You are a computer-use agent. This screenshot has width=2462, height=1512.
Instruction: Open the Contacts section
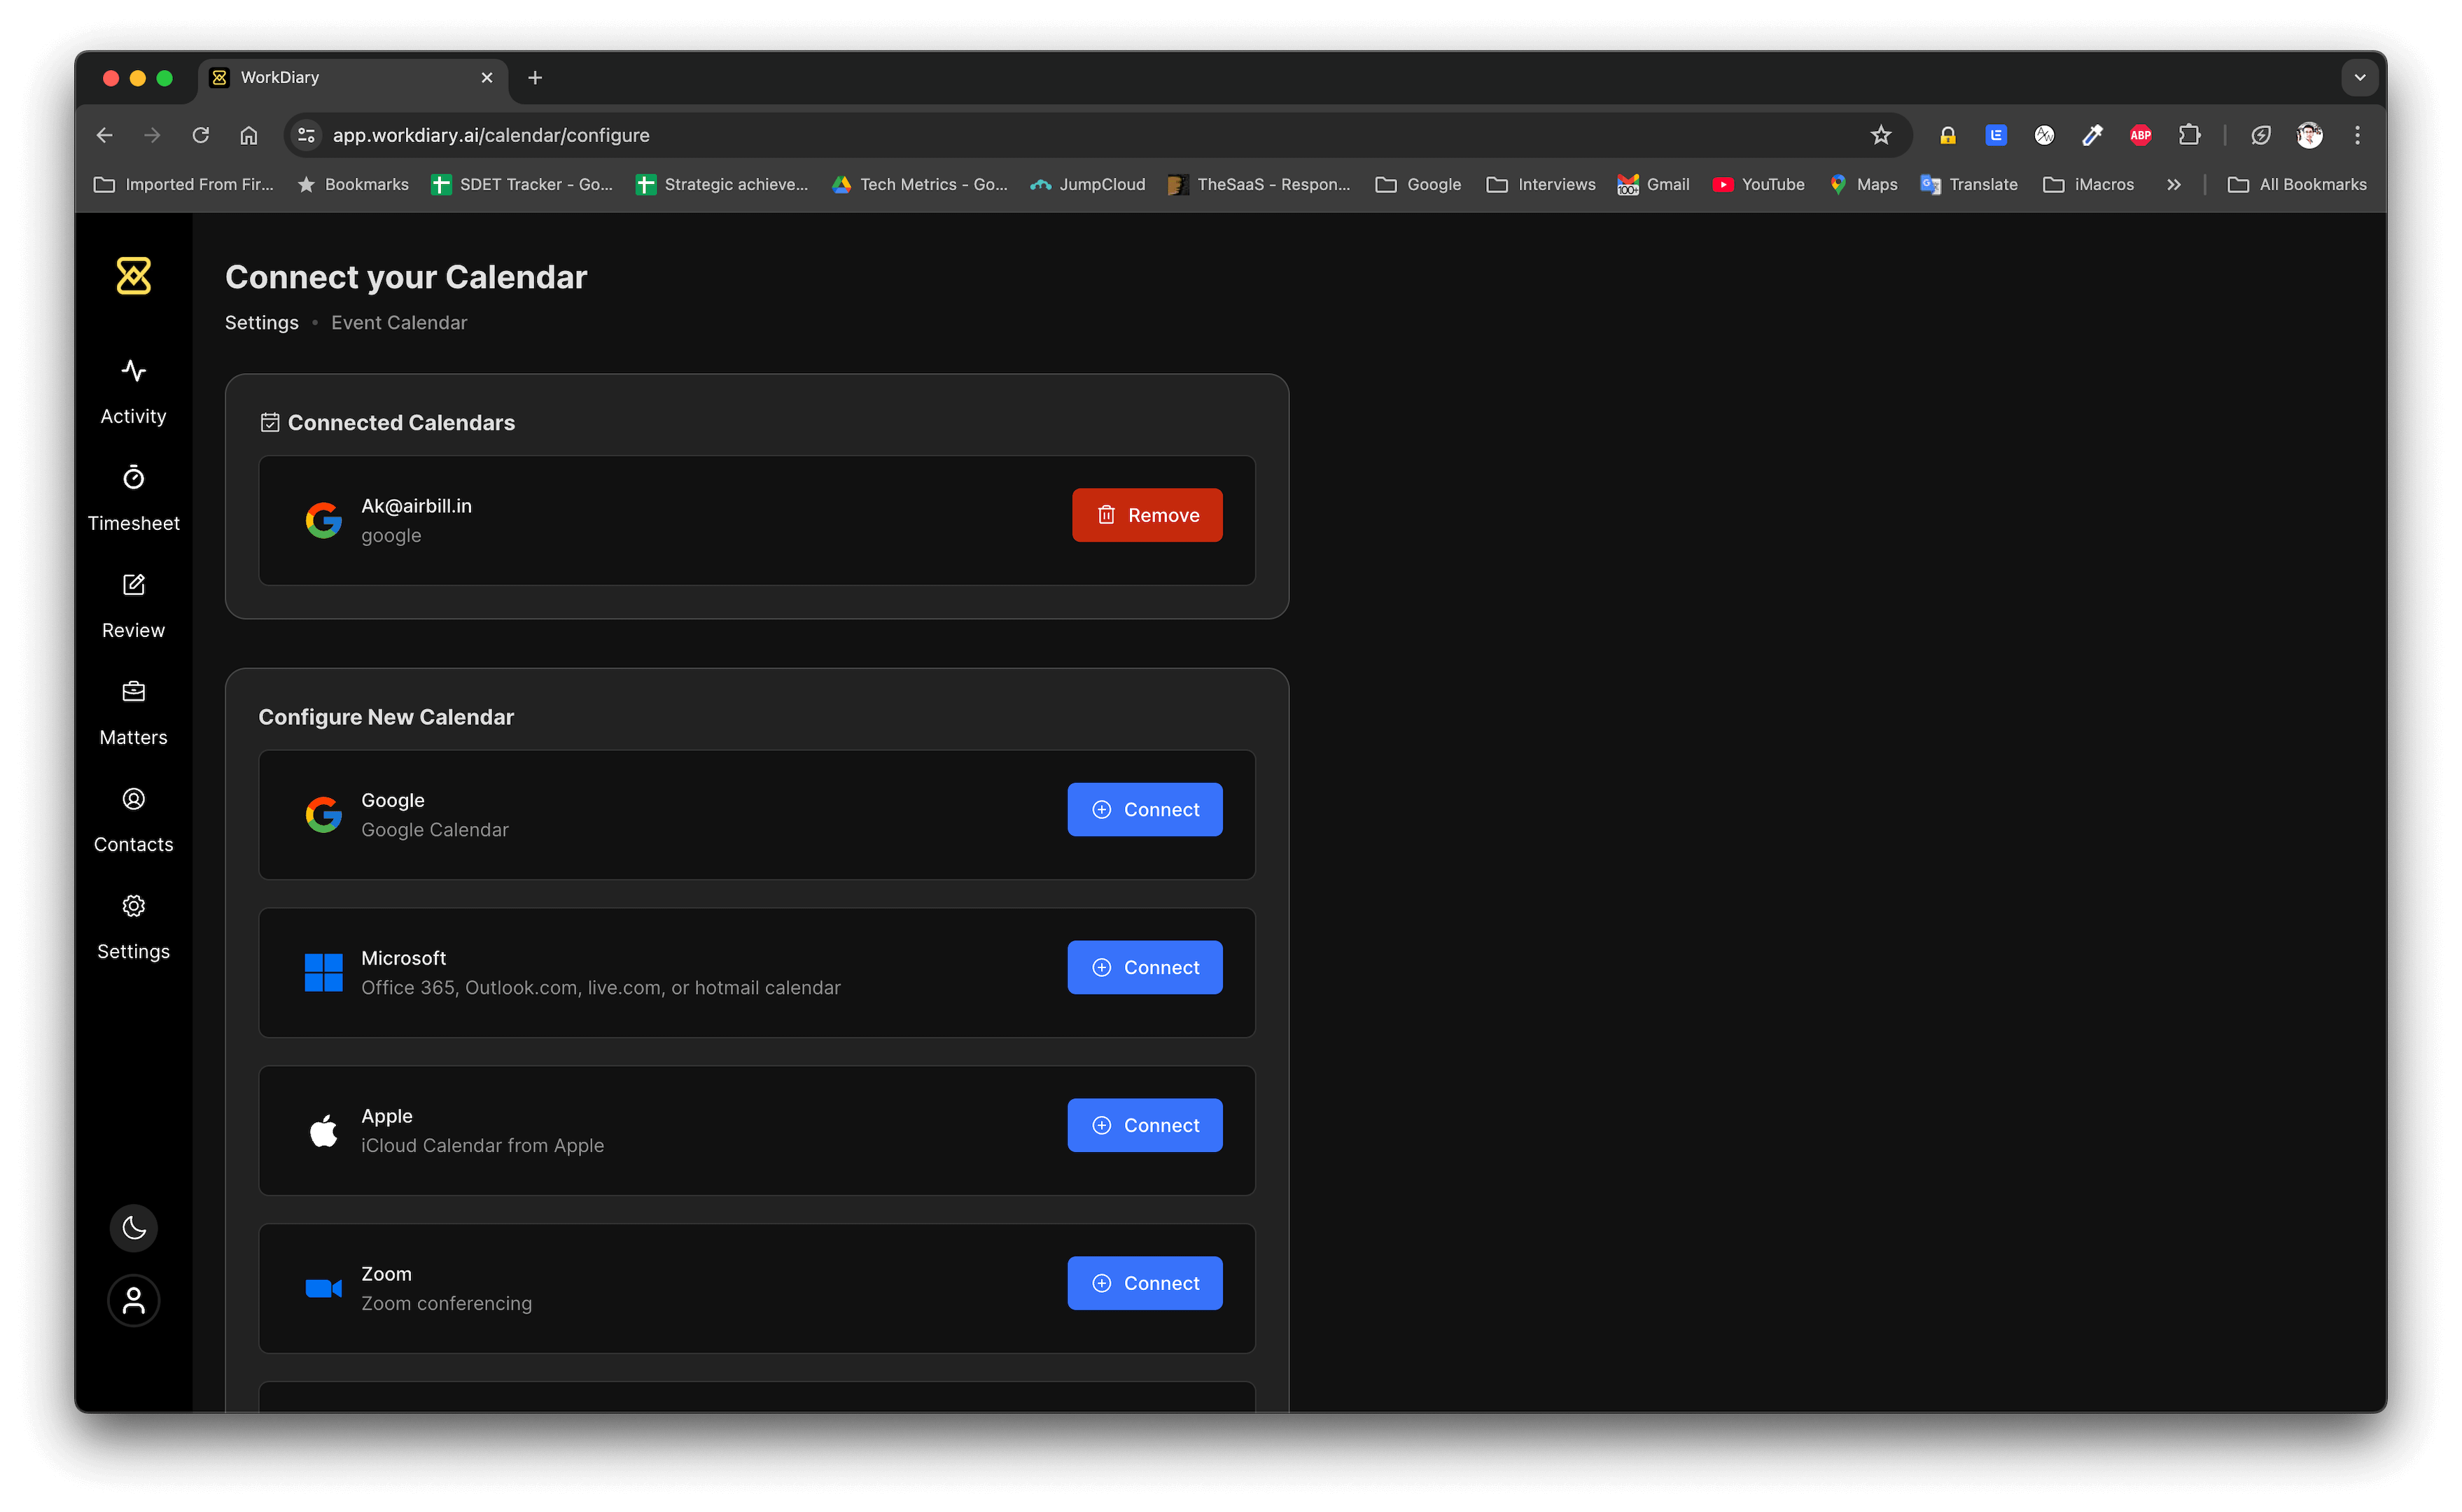[x=133, y=820]
